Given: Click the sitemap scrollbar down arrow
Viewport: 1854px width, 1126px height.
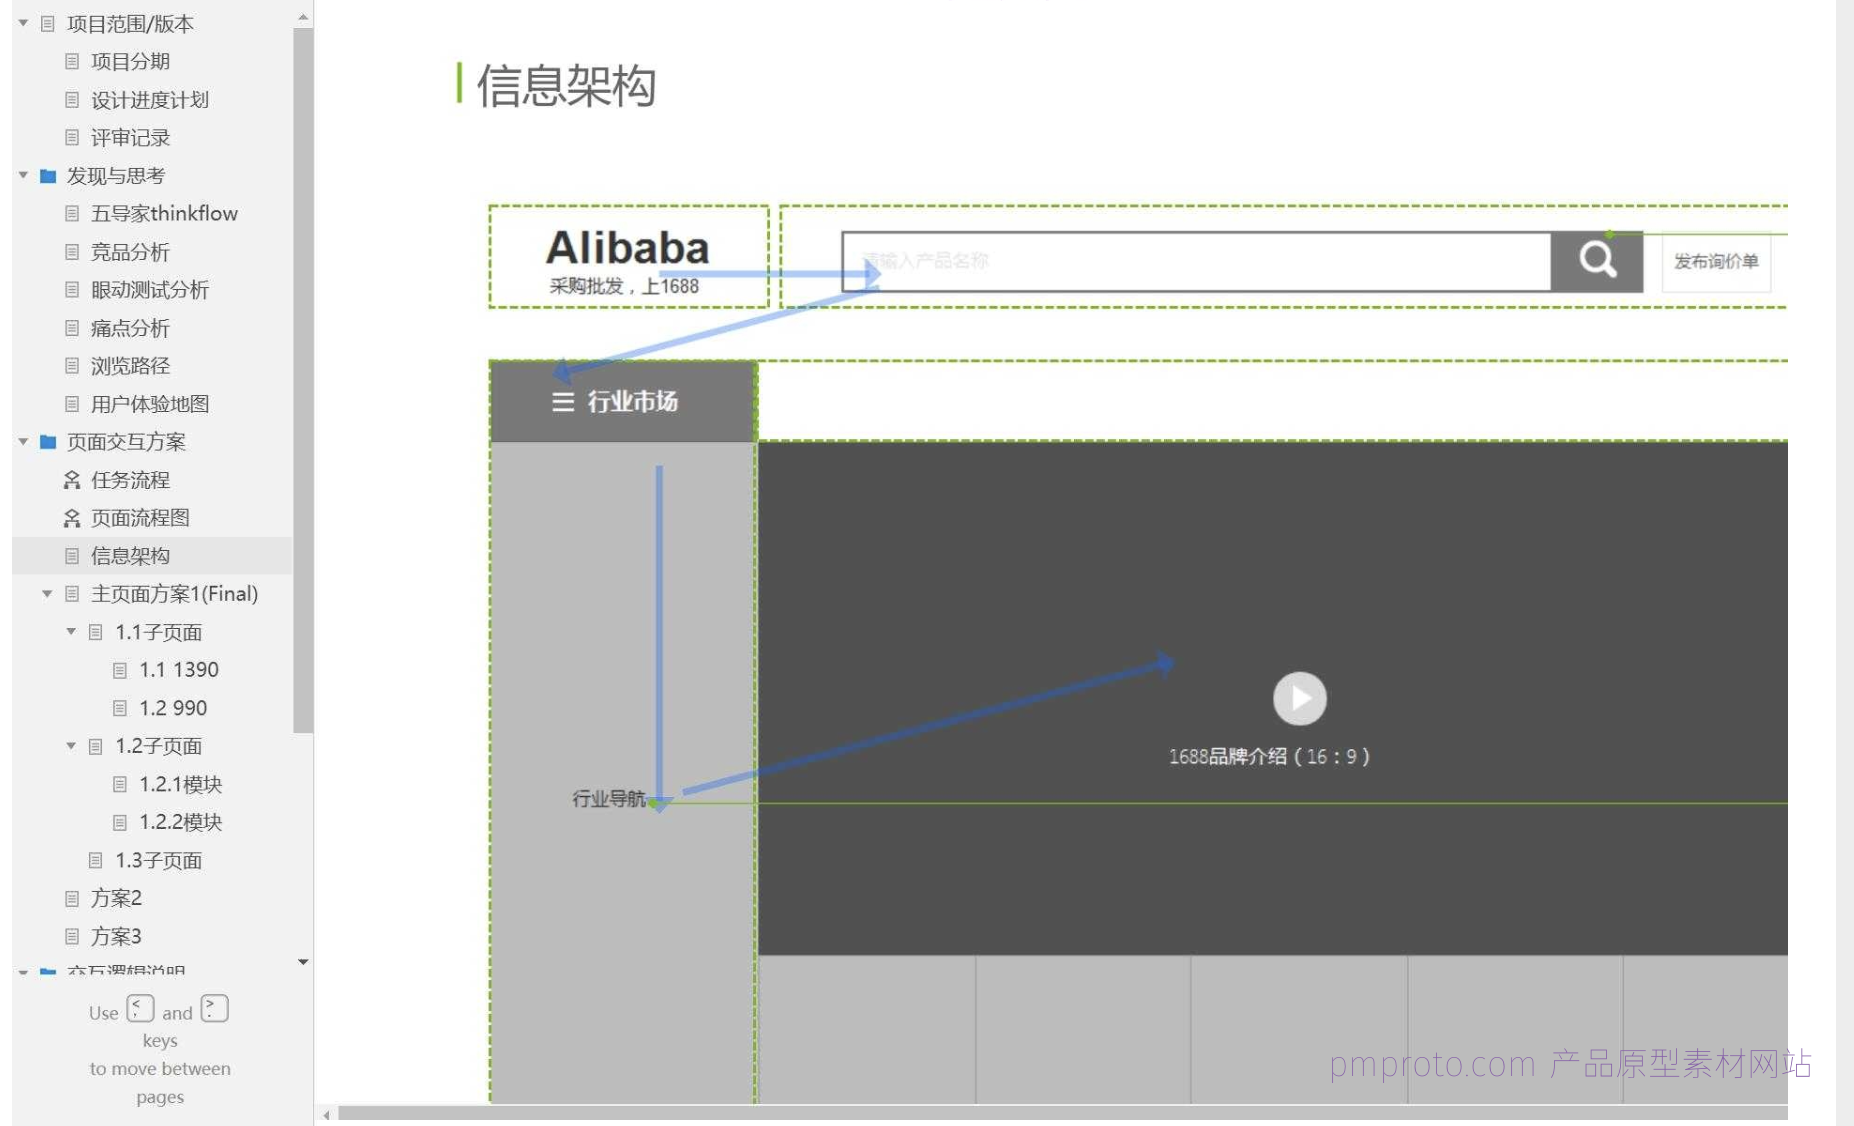Looking at the screenshot, I should coord(303,962).
